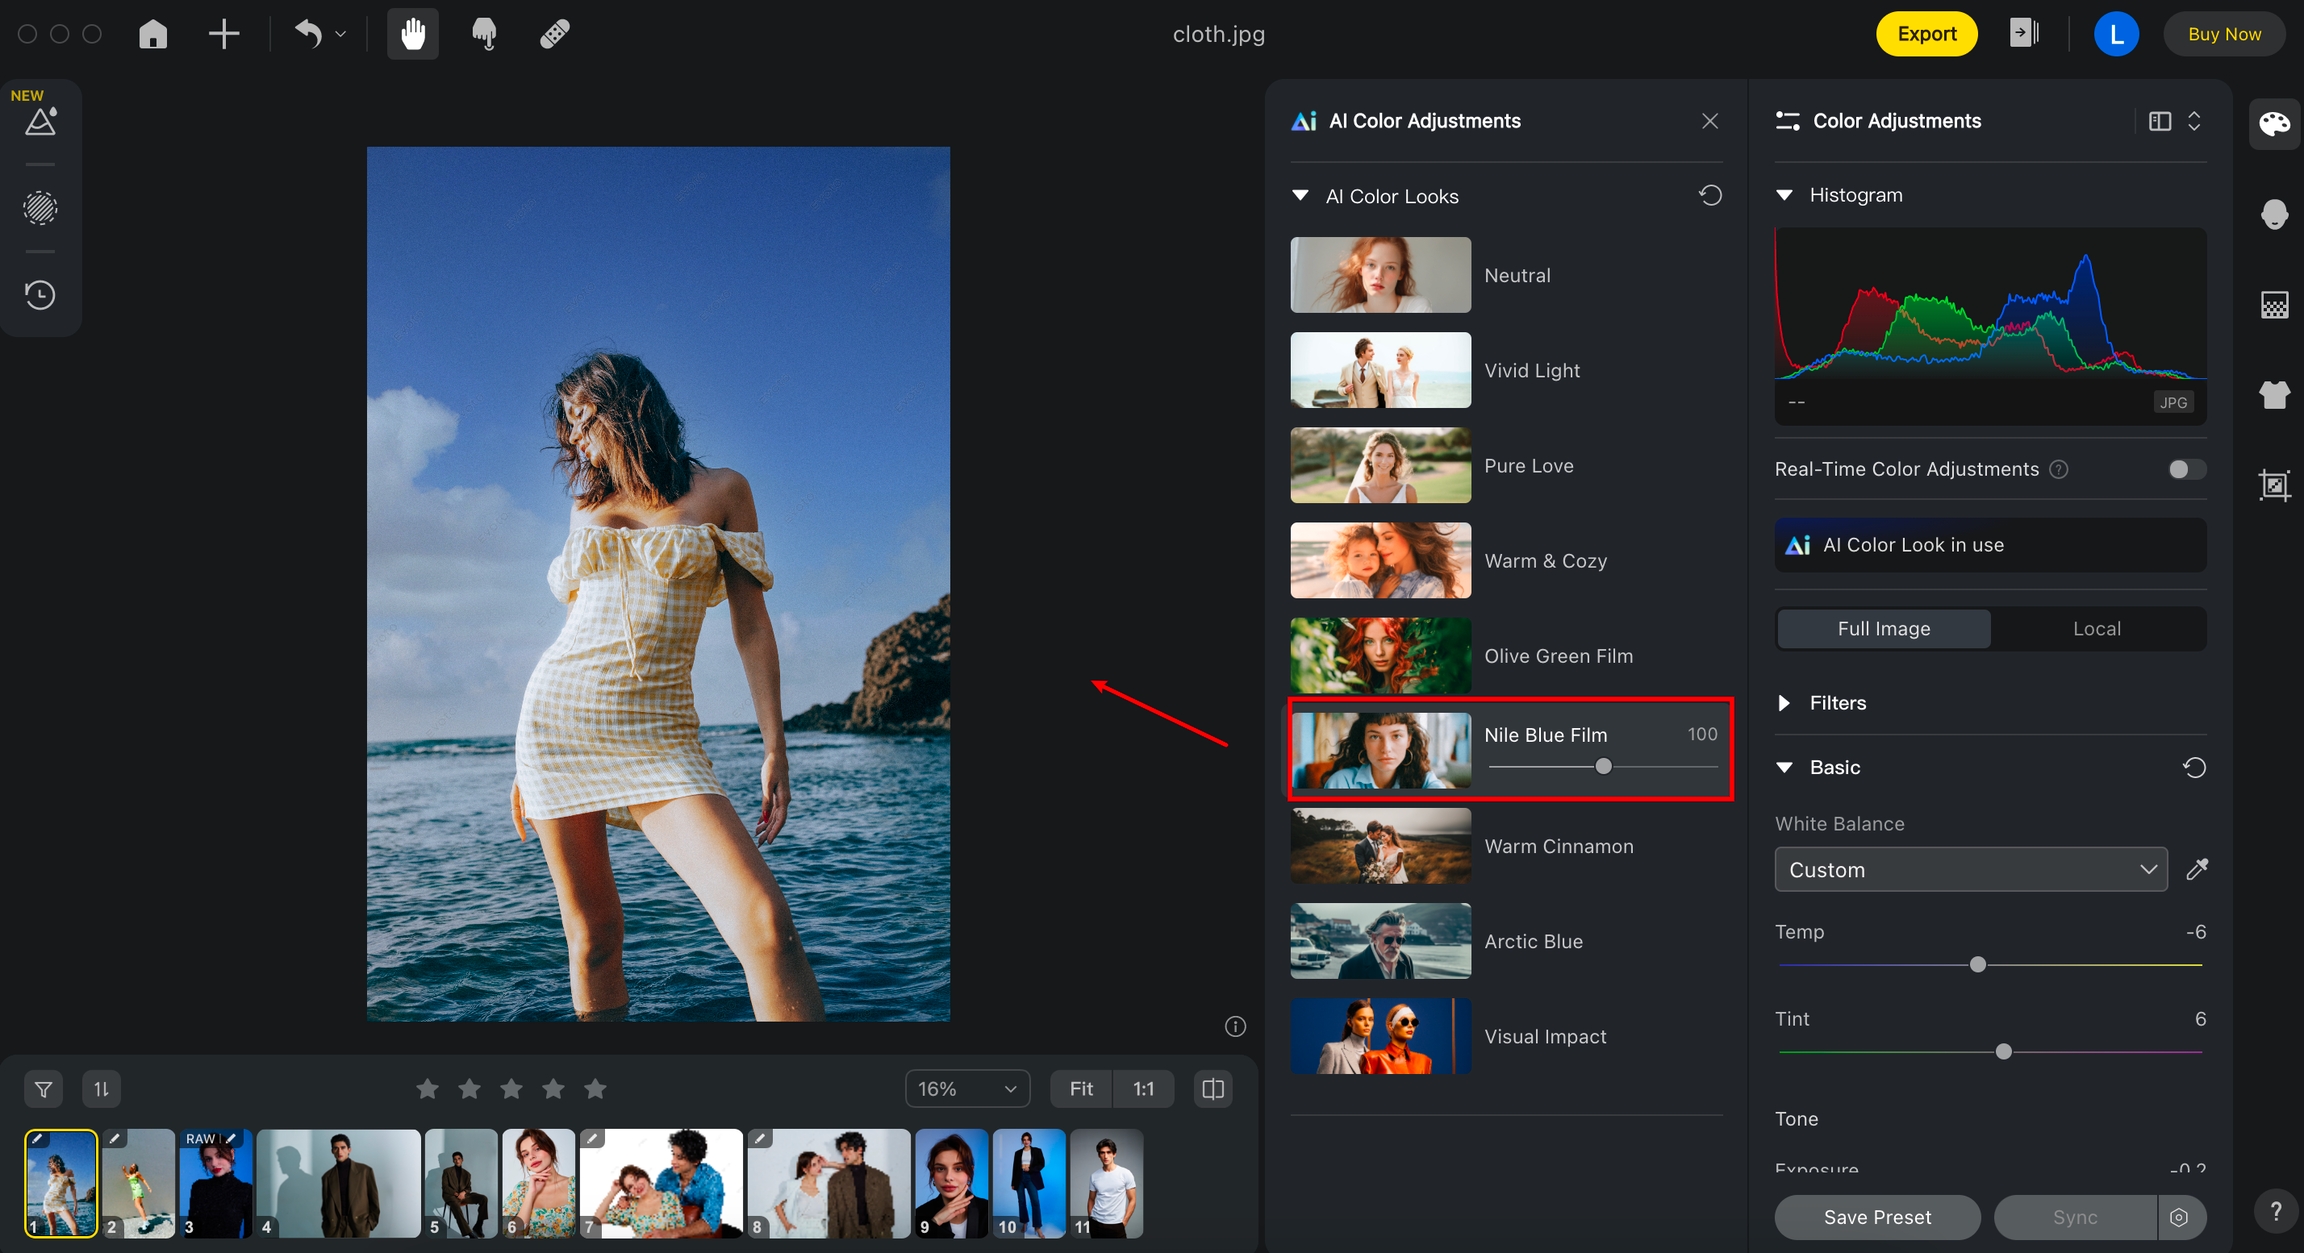This screenshot has width=2304, height=1253.
Task: Toggle compare split view button
Action: coord(1213,1089)
